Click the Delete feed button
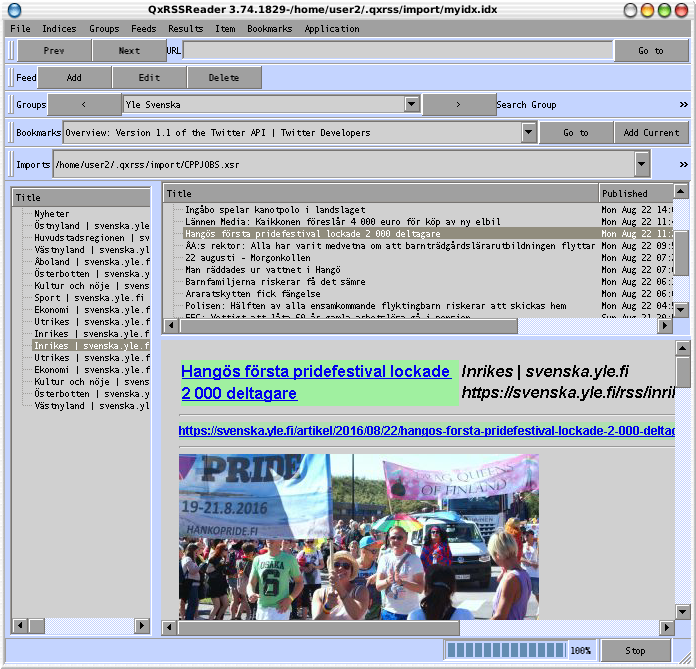Image resolution: width=696 pixels, height=669 pixels. [x=224, y=78]
